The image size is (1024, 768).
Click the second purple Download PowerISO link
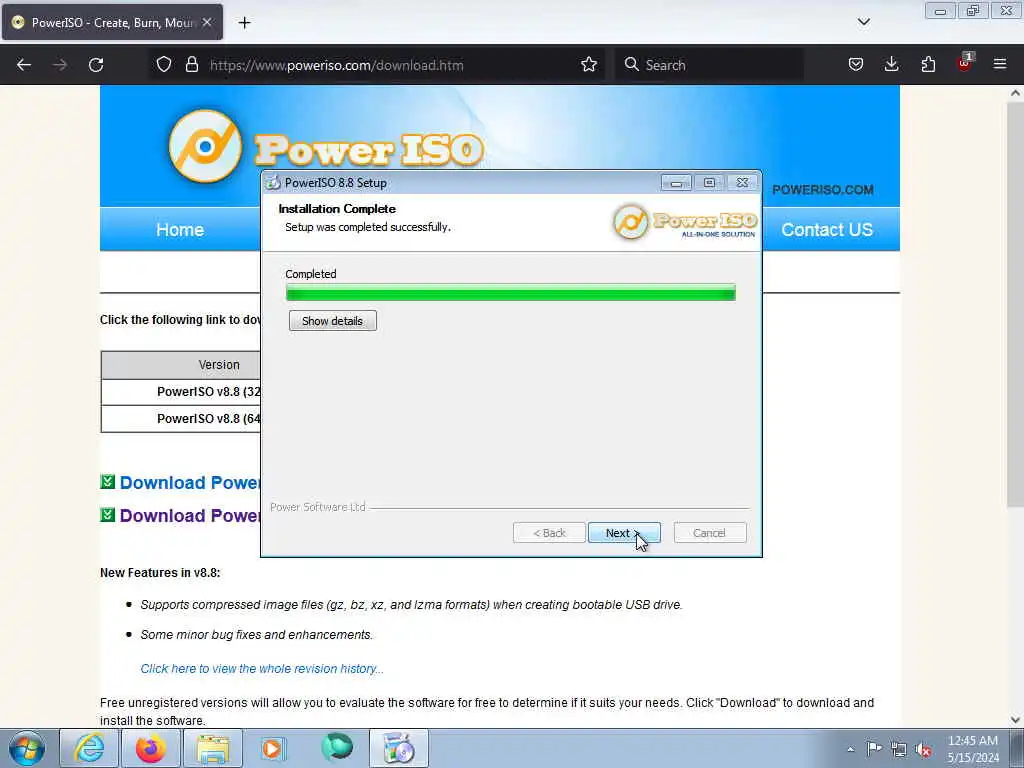point(189,515)
